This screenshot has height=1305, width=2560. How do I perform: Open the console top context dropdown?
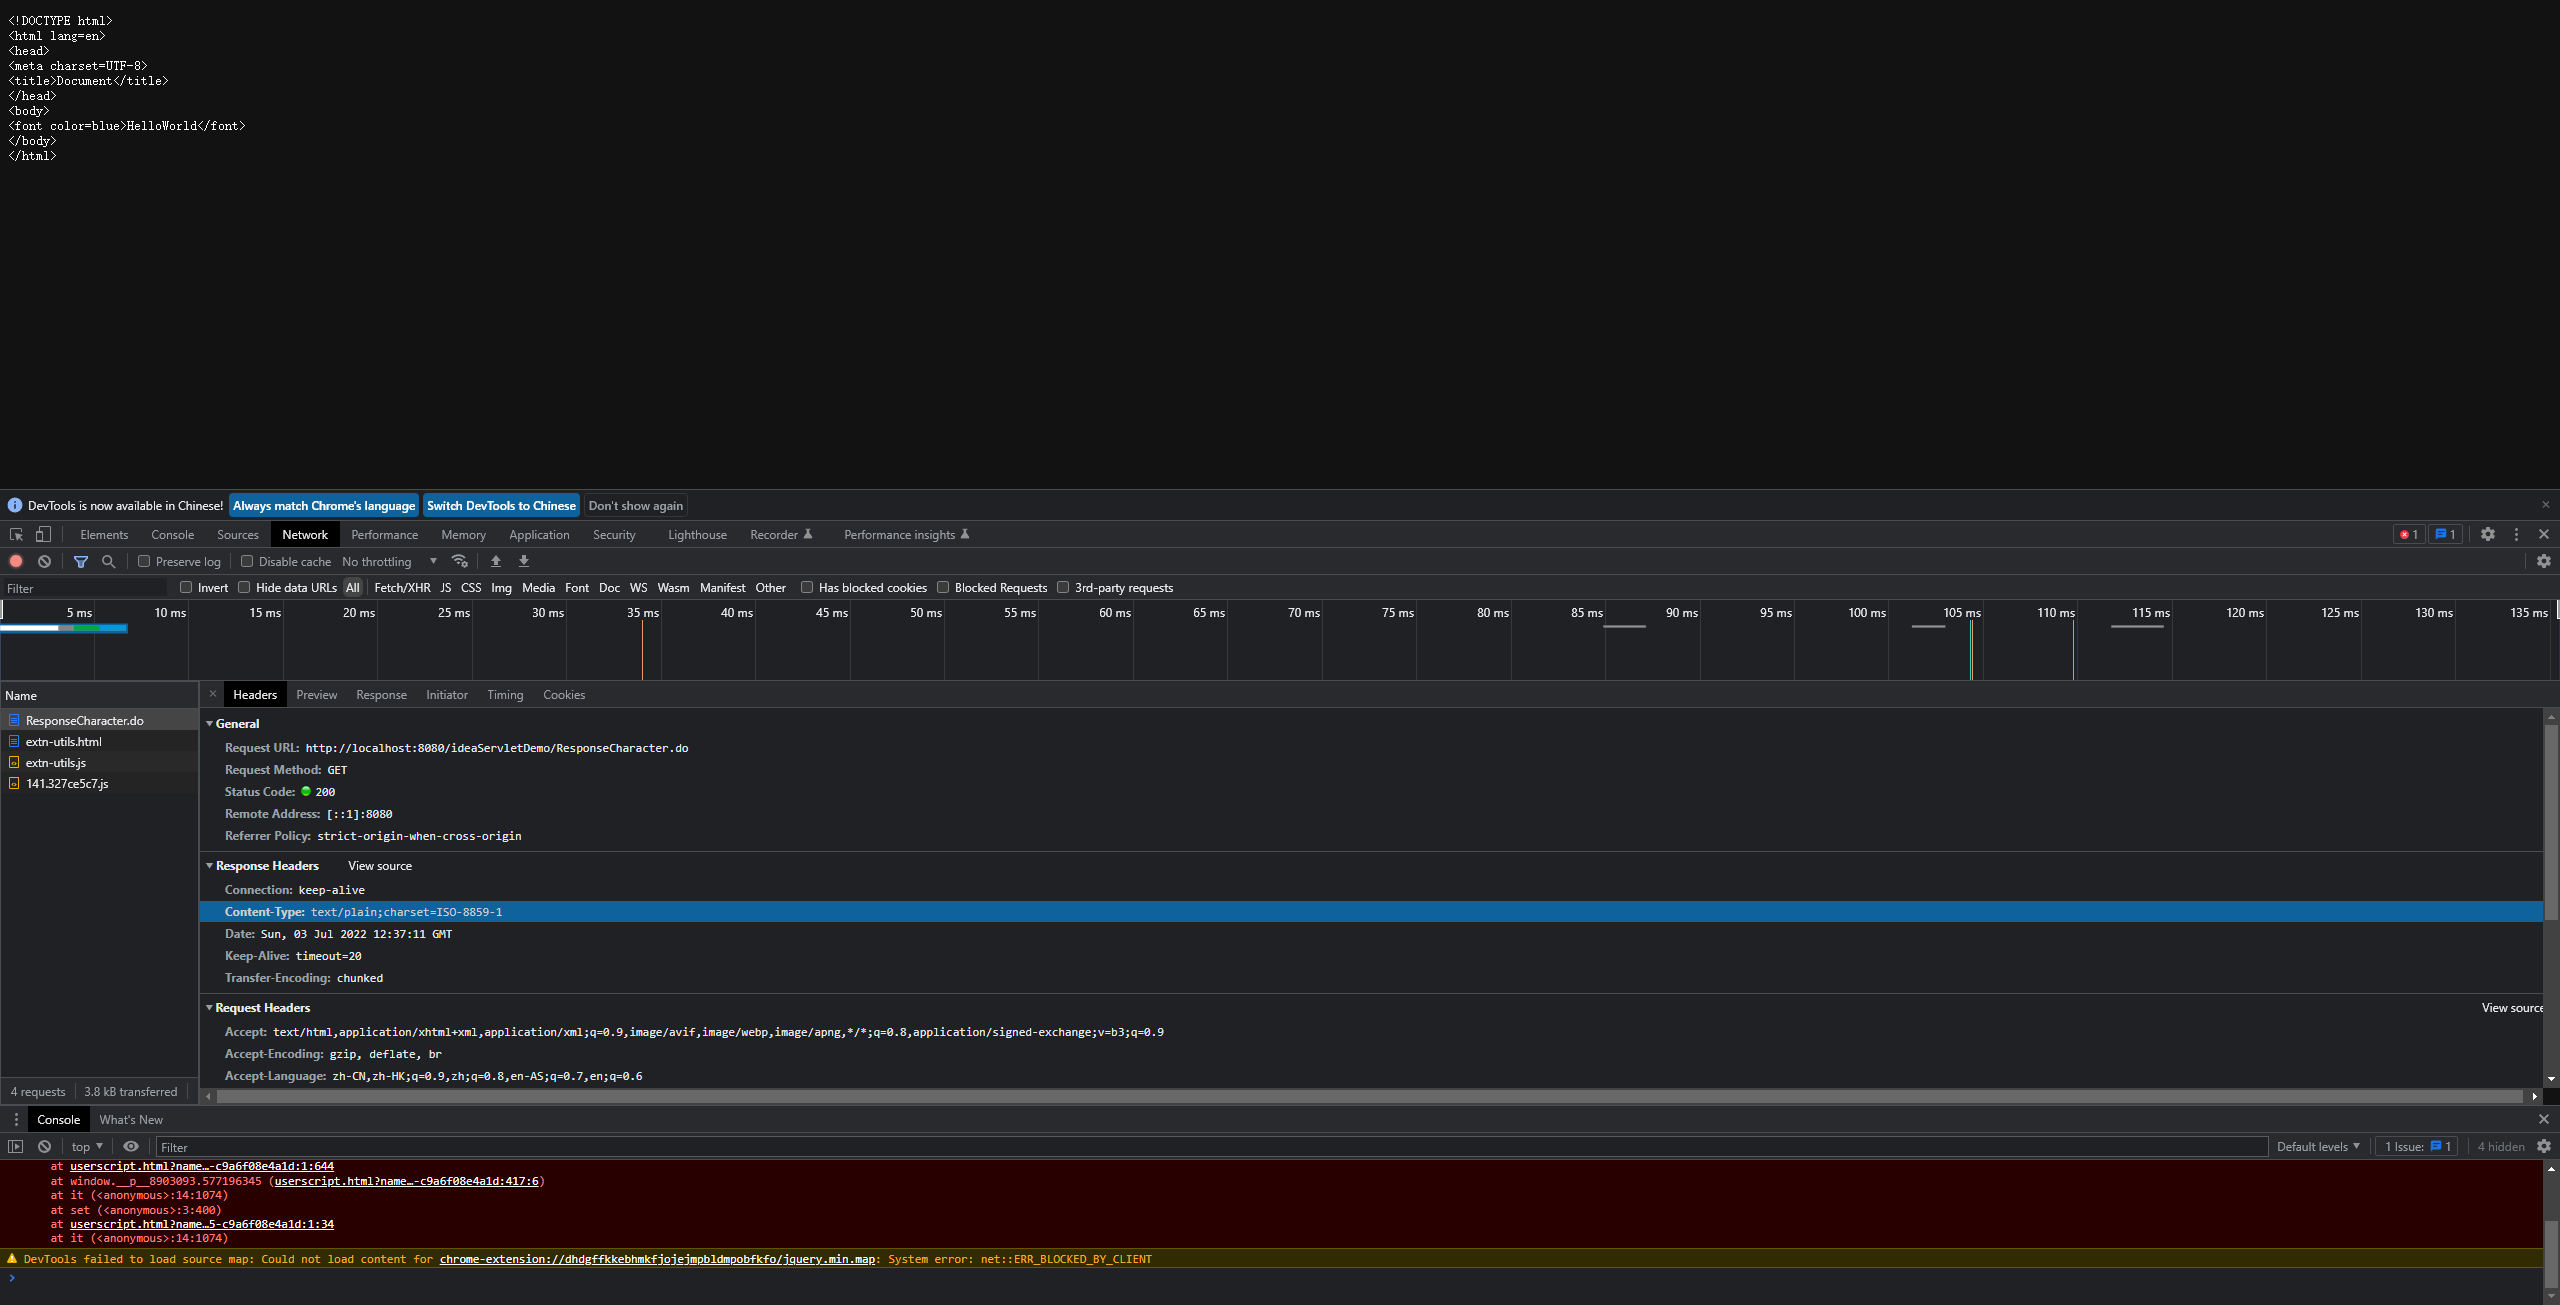pyautogui.click(x=87, y=1147)
